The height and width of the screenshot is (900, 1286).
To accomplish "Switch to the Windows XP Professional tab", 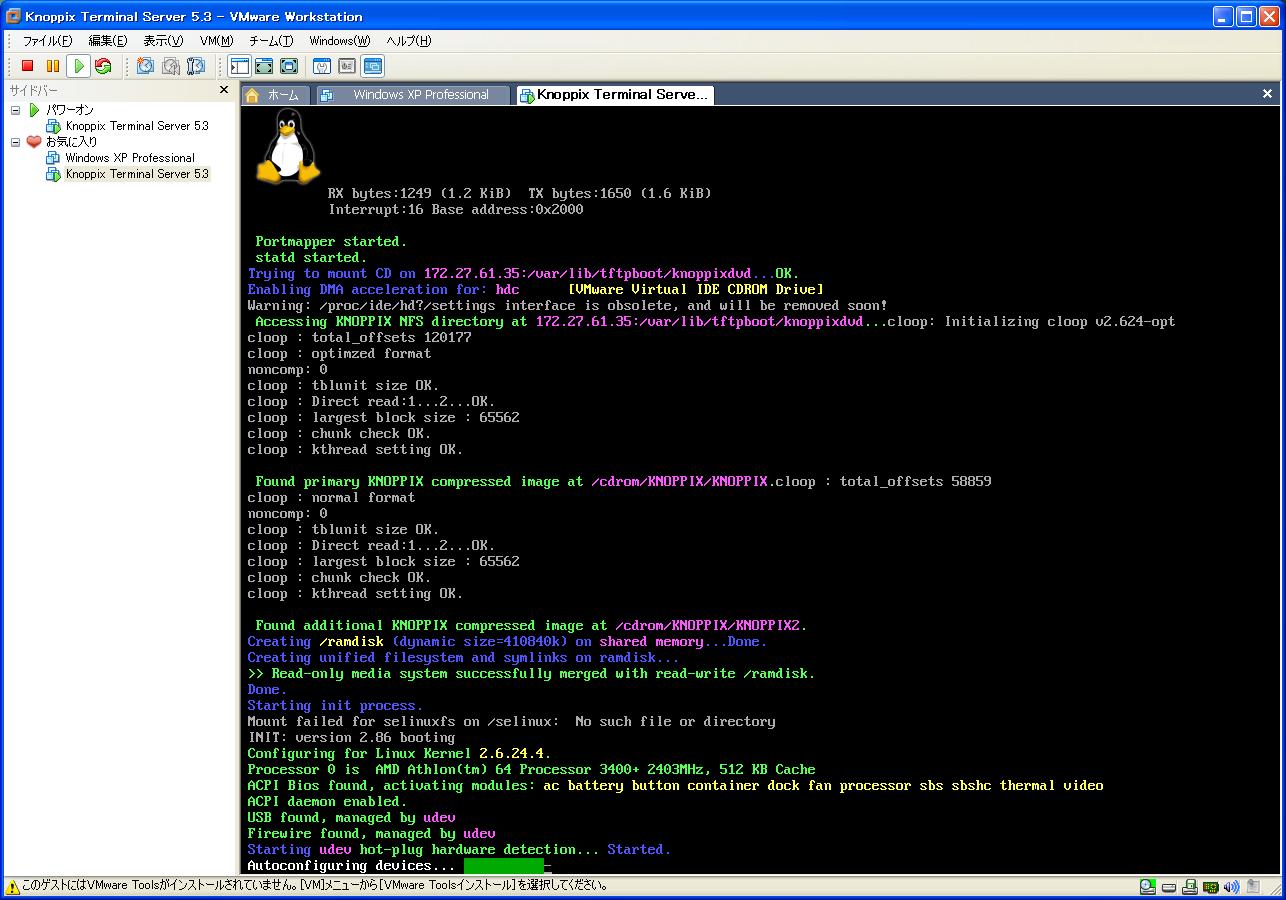I will click(413, 95).
